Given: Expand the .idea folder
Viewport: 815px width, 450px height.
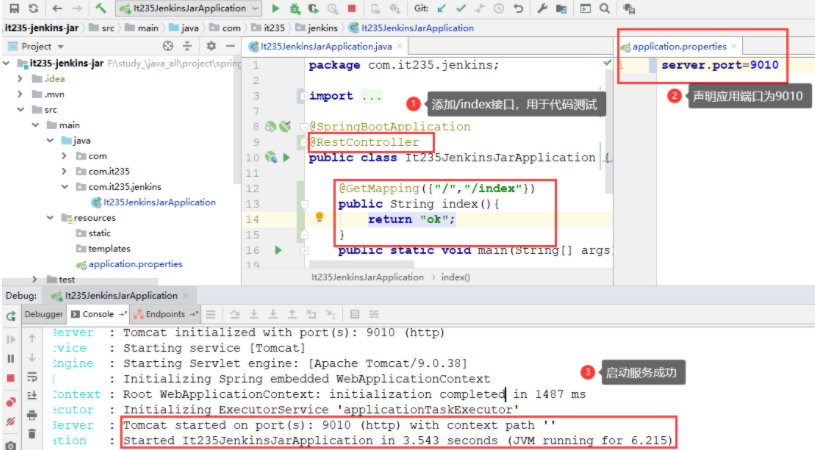Looking at the screenshot, I should [20, 79].
